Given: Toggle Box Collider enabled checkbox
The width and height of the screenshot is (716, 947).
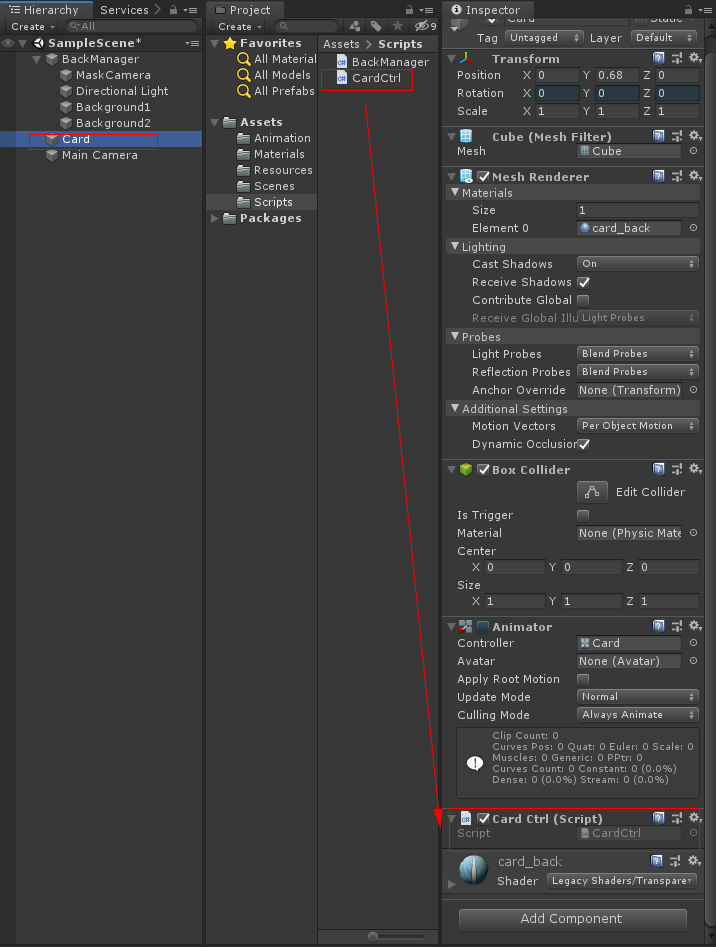Looking at the screenshot, I should (484, 469).
